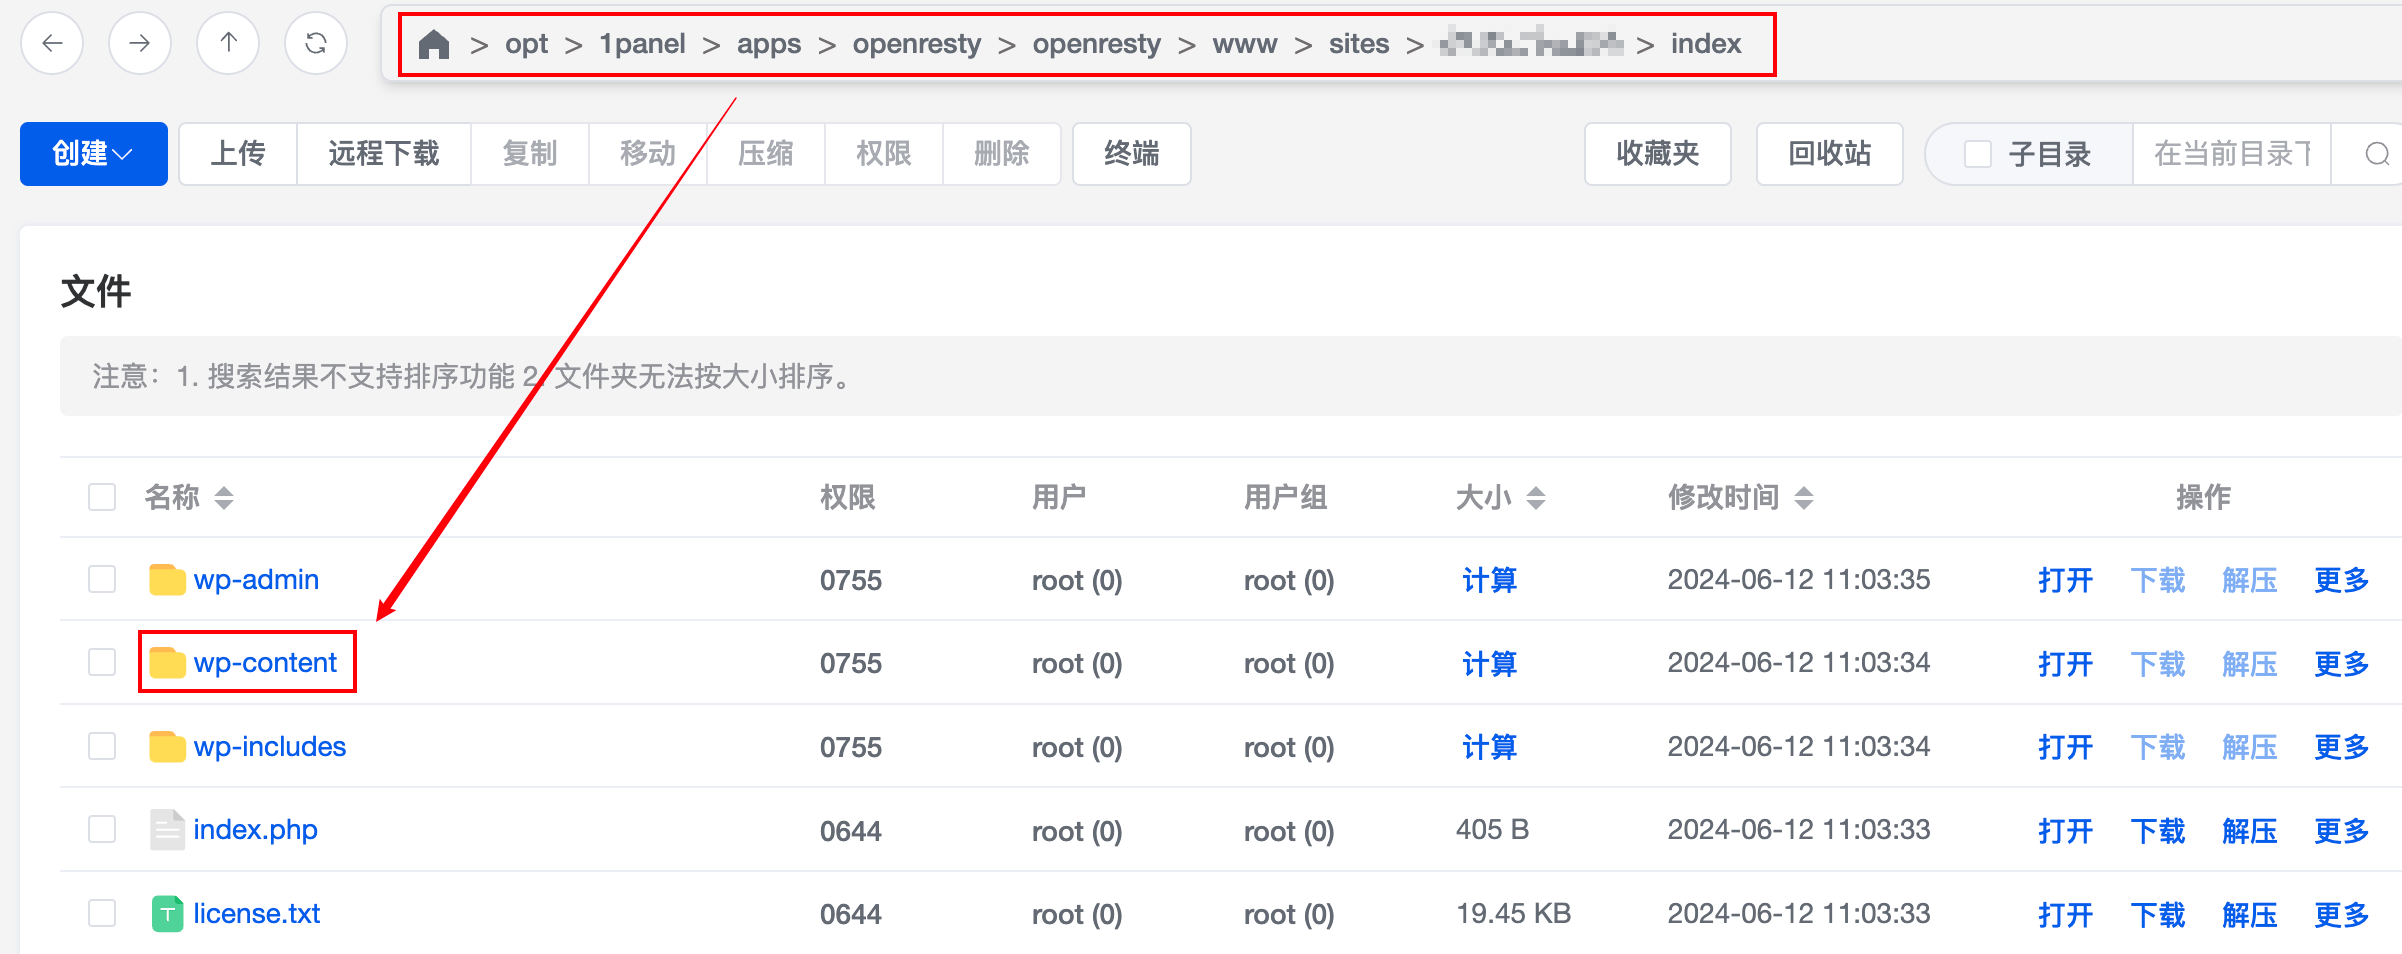The width and height of the screenshot is (2402, 954).
Task: Open 更多 menu for wp-includes
Action: click(x=2341, y=747)
